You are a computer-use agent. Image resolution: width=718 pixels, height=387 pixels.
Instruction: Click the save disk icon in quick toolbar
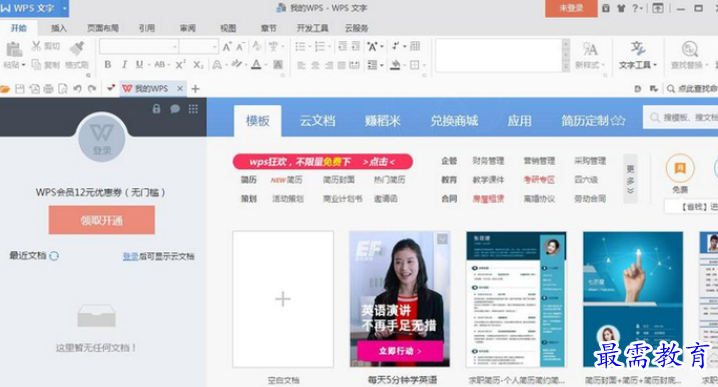click(20, 89)
